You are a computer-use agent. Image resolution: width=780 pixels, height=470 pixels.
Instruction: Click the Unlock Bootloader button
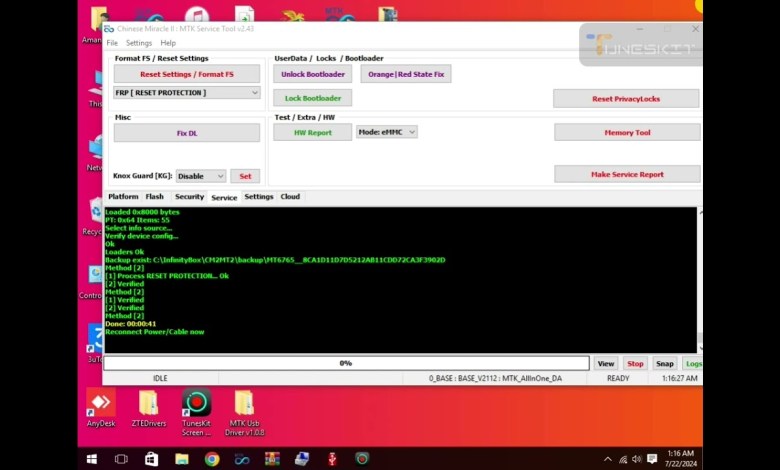point(313,74)
